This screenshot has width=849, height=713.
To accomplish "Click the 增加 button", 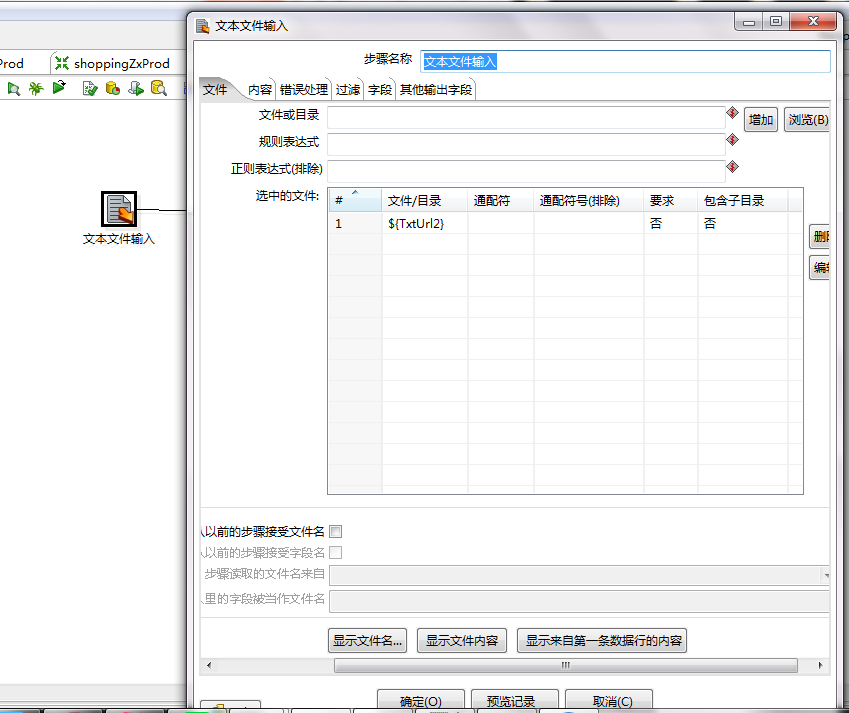I will tap(760, 119).
